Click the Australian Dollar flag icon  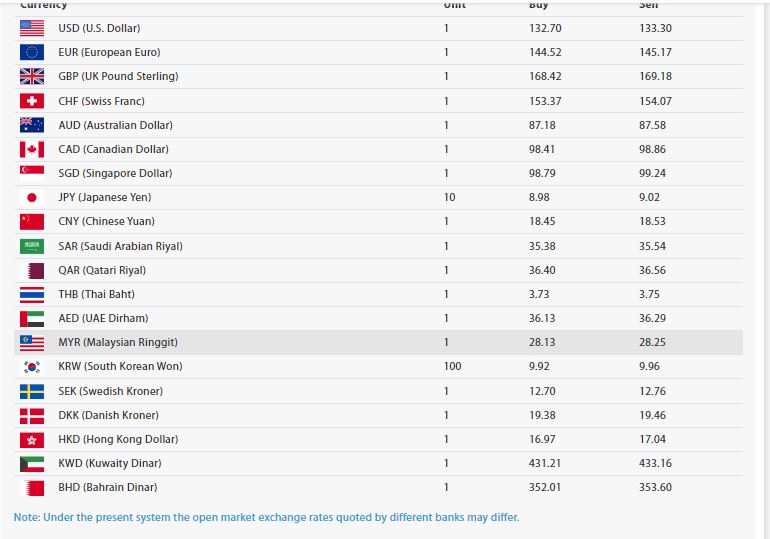coord(32,125)
